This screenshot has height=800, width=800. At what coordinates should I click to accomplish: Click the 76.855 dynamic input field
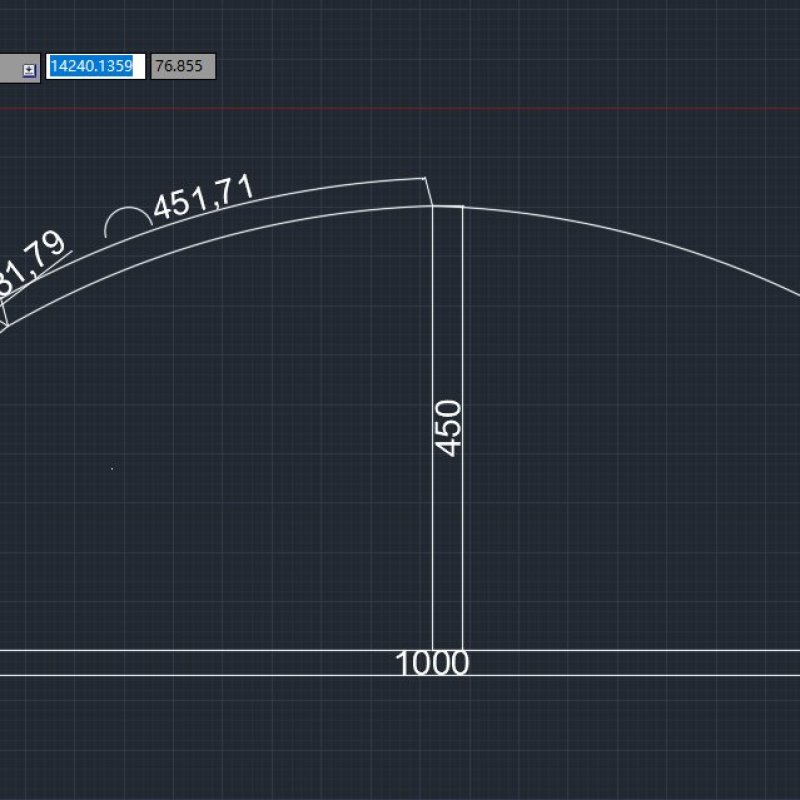[x=183, y=66]
